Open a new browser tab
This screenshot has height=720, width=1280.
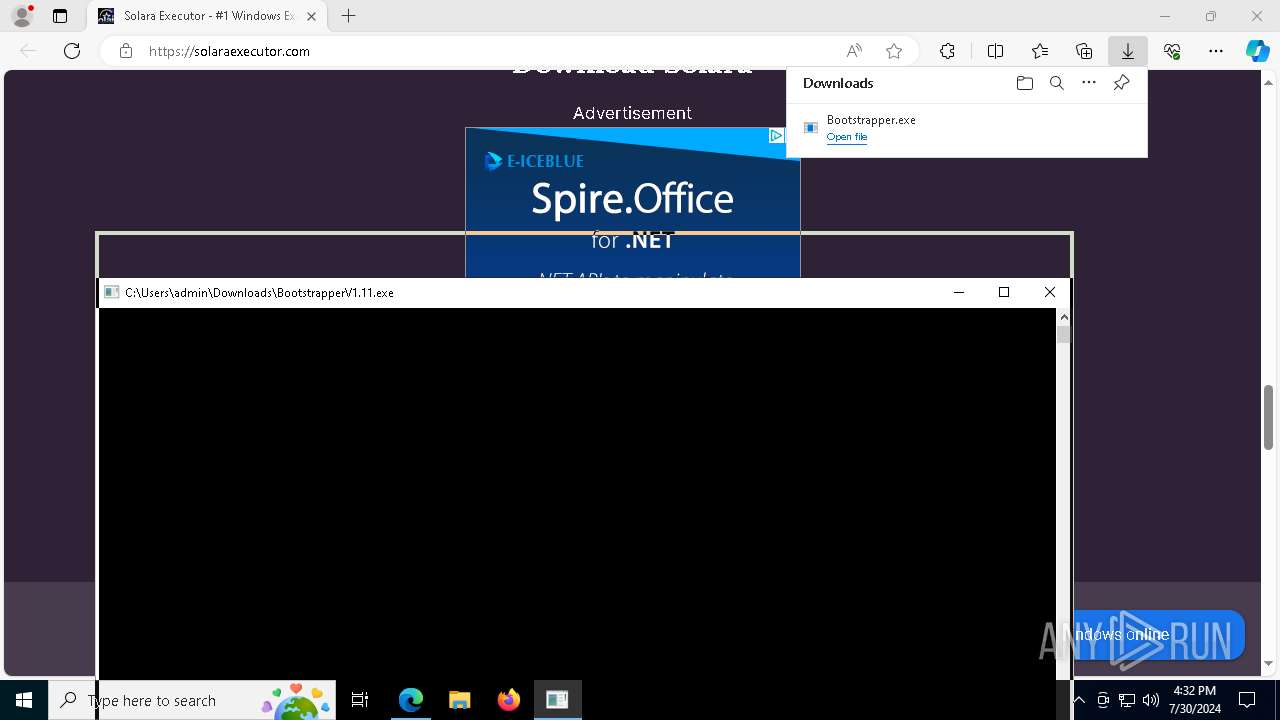point(348,16)
